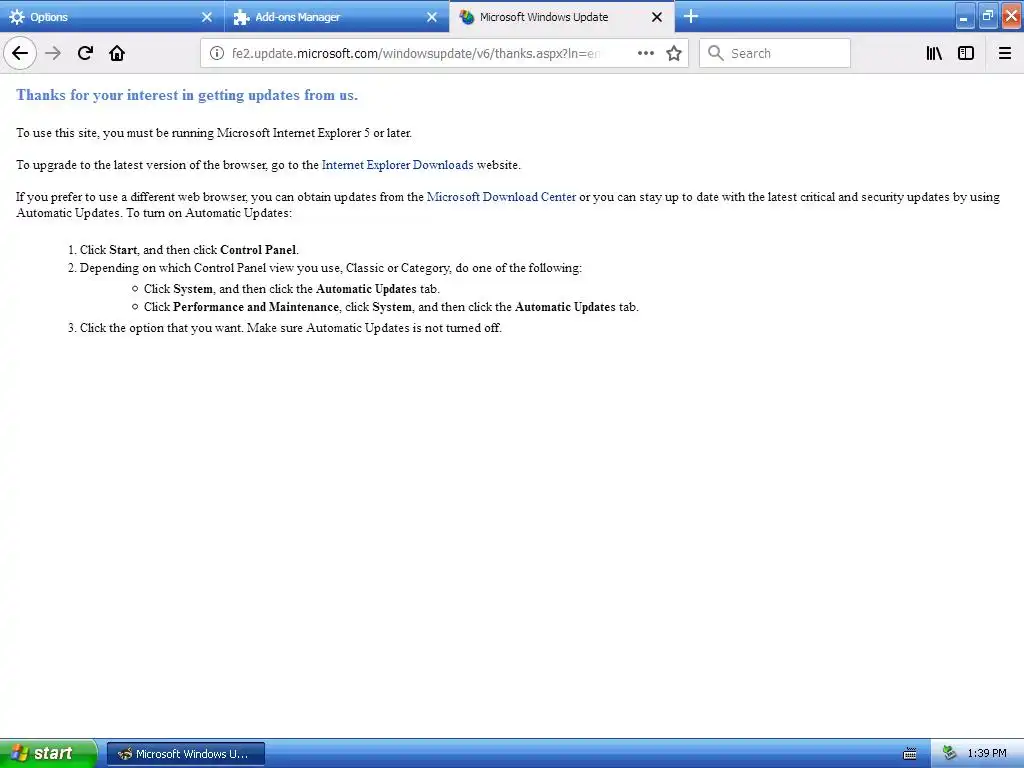
Task: Click step 1 'Click Start' instruction
Action: [x=189, y=249]
